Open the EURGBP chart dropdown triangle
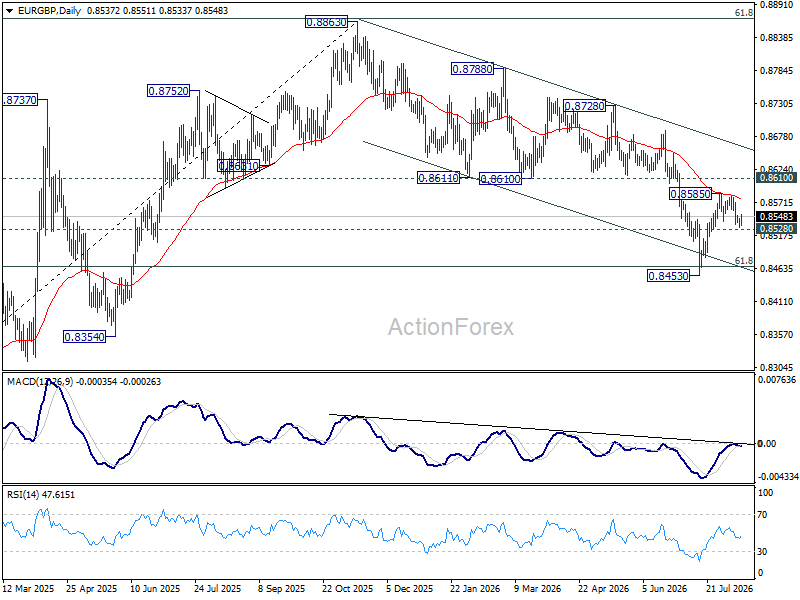This screenshot has width=800, height=600. 9,11
